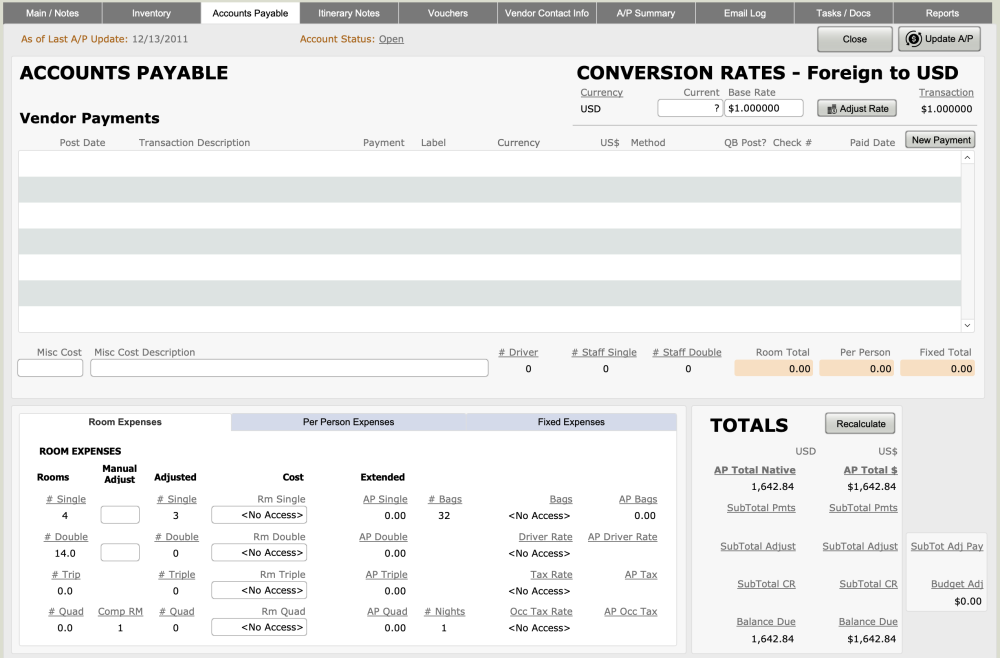The image size is (1000, 658).
Task: Click the Update A/P dollar icon
Action: (913, 39)
